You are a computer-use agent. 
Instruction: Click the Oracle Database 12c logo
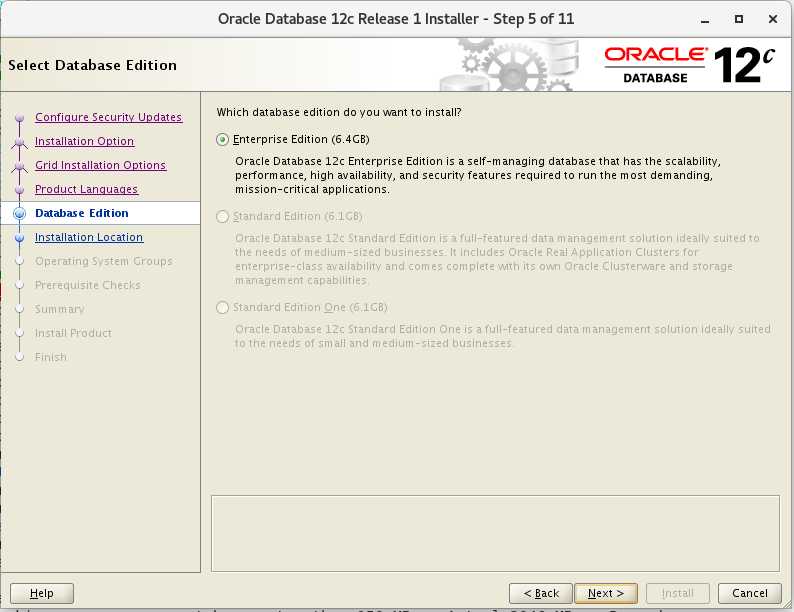tap(689, 65)
